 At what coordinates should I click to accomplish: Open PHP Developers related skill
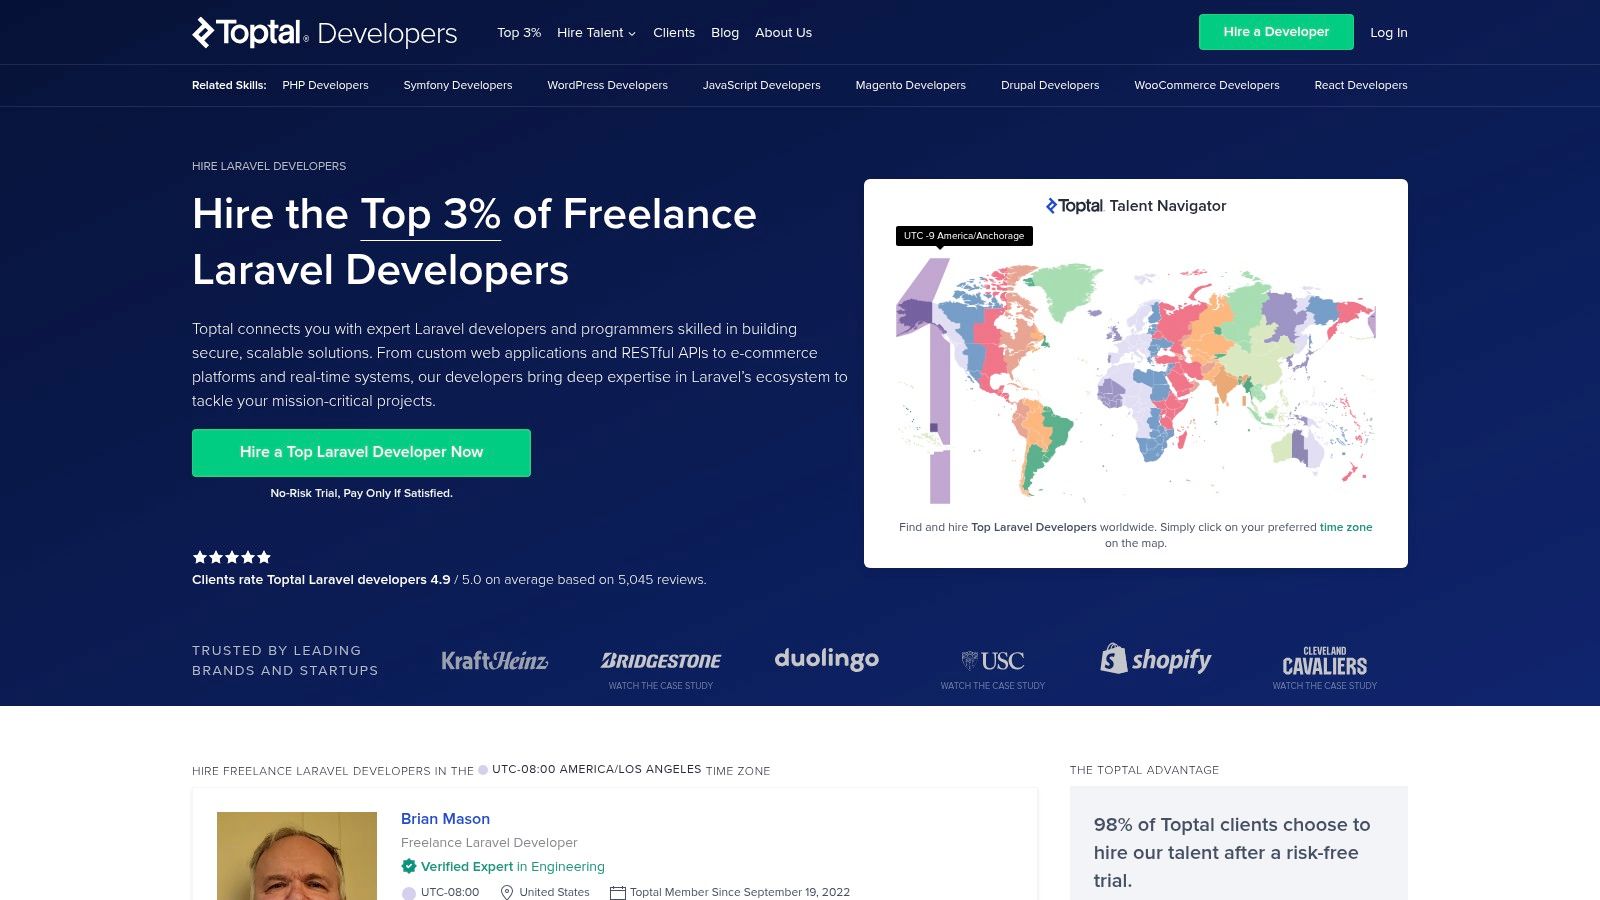coord(325,85)
